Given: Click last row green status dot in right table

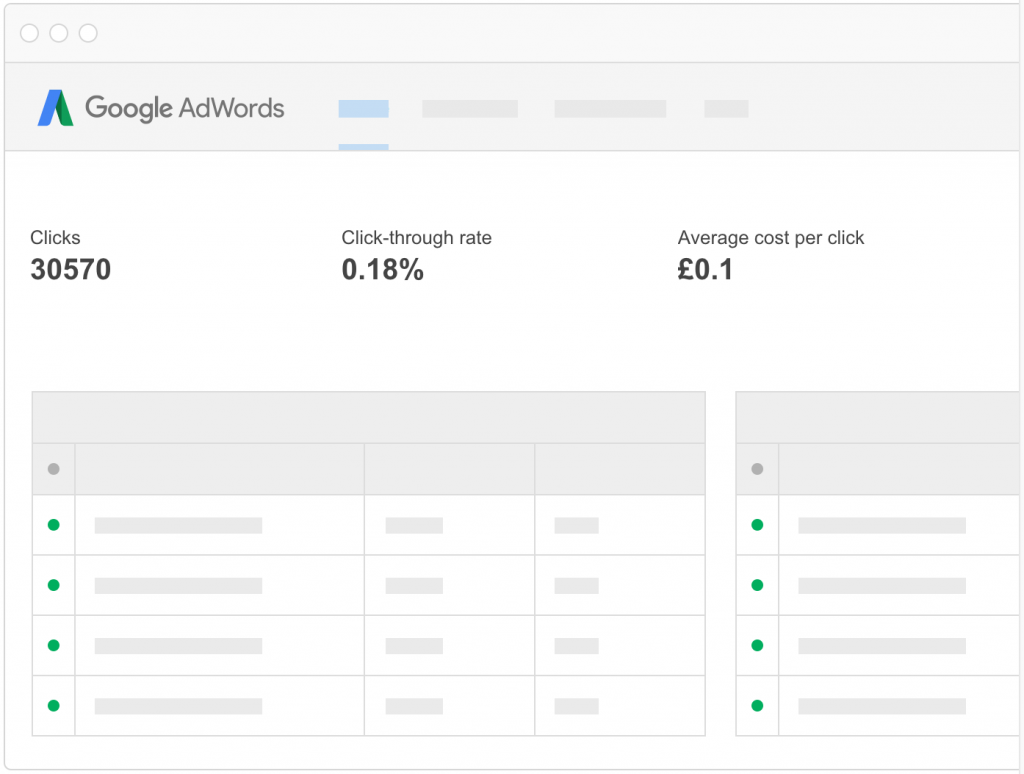Looking at the screenshot, I should pos(758,705).
